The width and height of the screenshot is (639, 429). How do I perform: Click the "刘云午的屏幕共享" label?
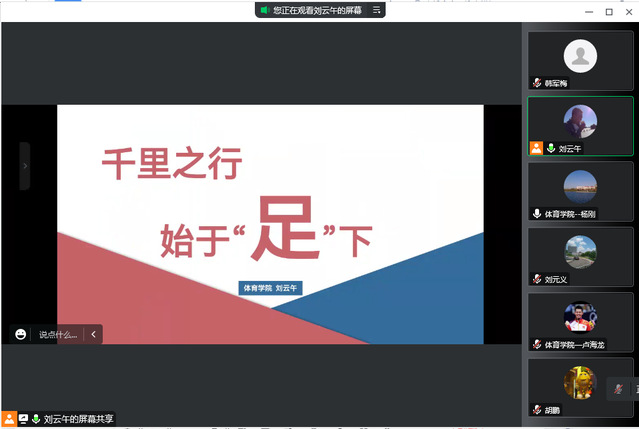[x=79, y=419]
